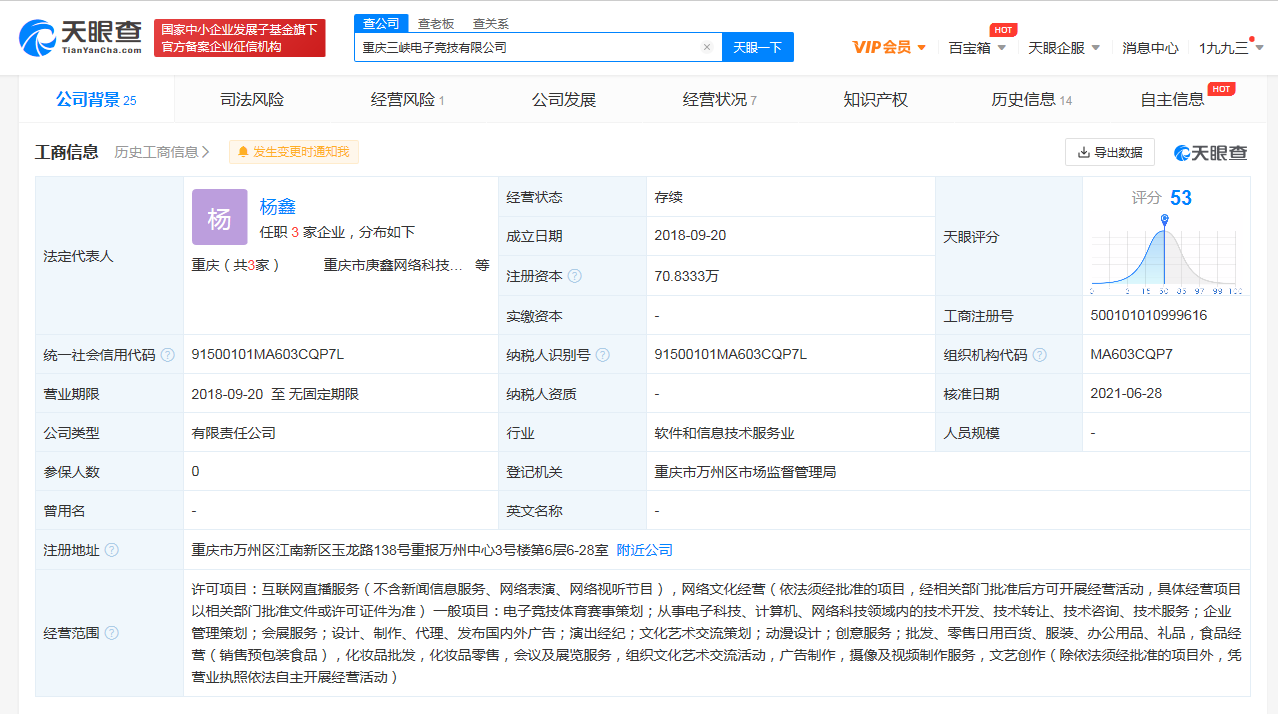
Task: Open 历史工商信息 link
Action: 162,152
